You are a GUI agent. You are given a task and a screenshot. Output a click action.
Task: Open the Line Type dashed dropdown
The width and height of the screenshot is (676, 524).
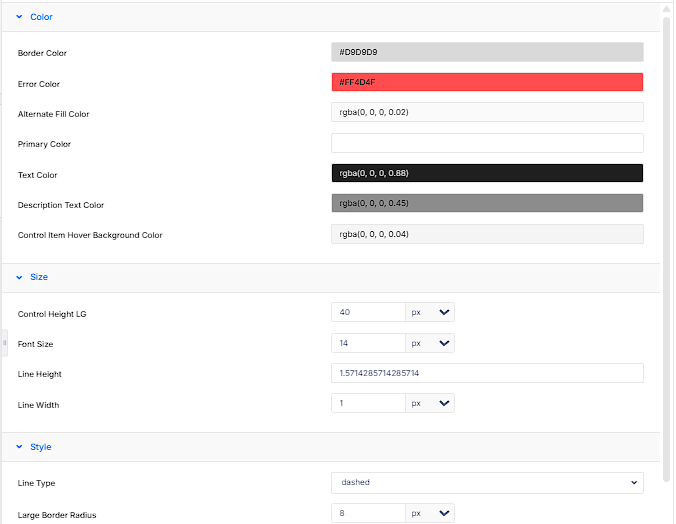coord(487,483)
